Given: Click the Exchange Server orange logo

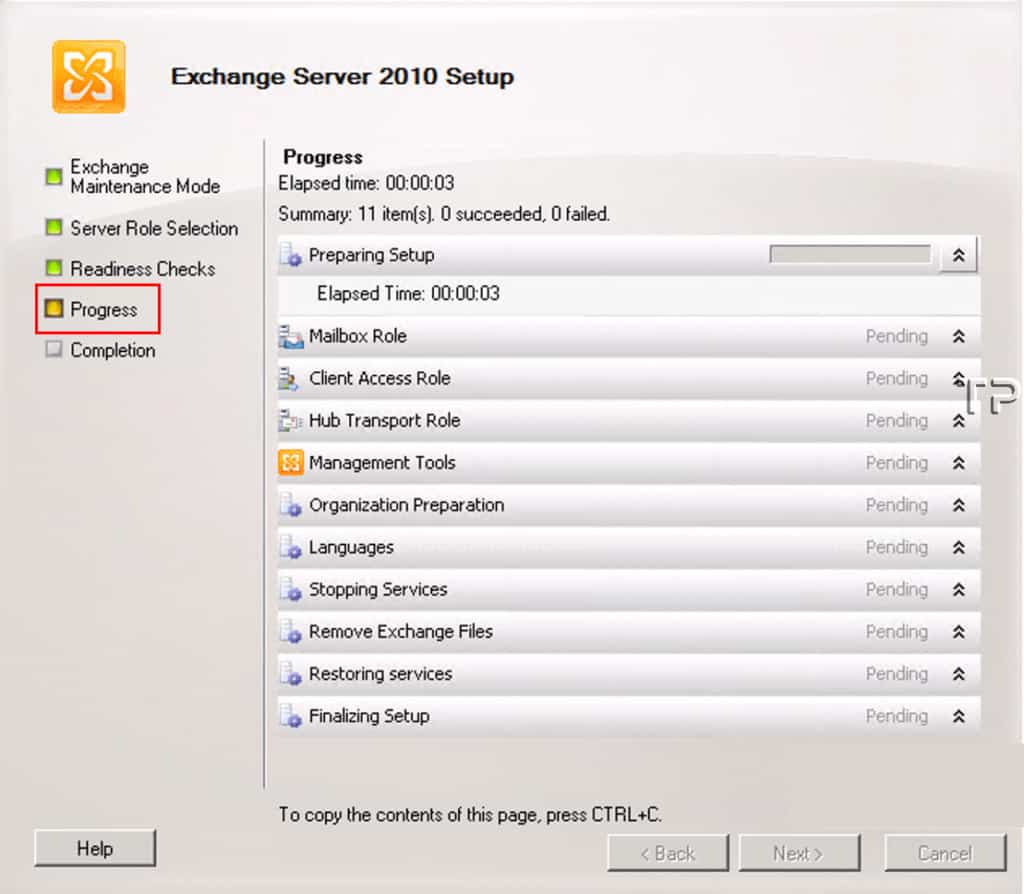Looking at the screenshot, I should click(x=89, y=76).
